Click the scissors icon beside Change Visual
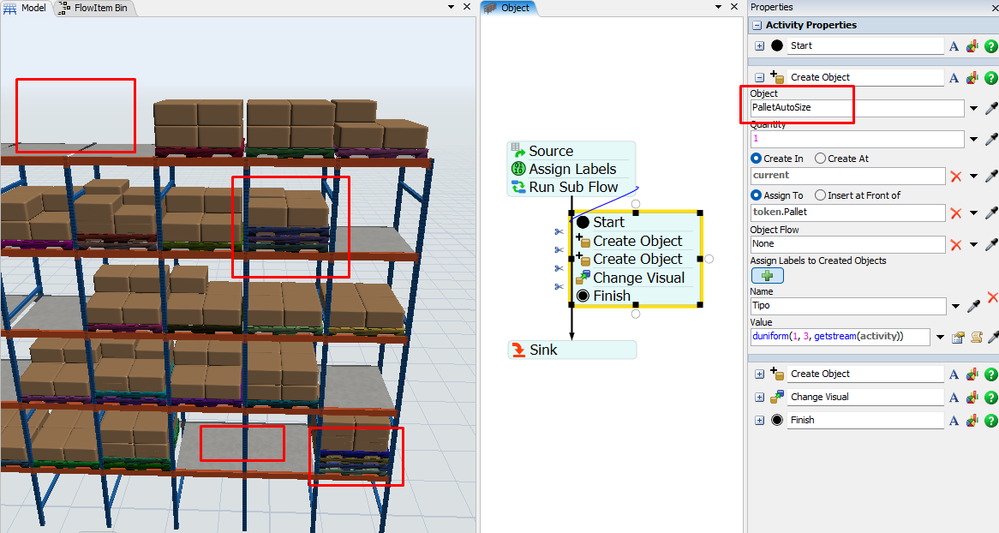 pyautogui.click(x=559, y=287)
